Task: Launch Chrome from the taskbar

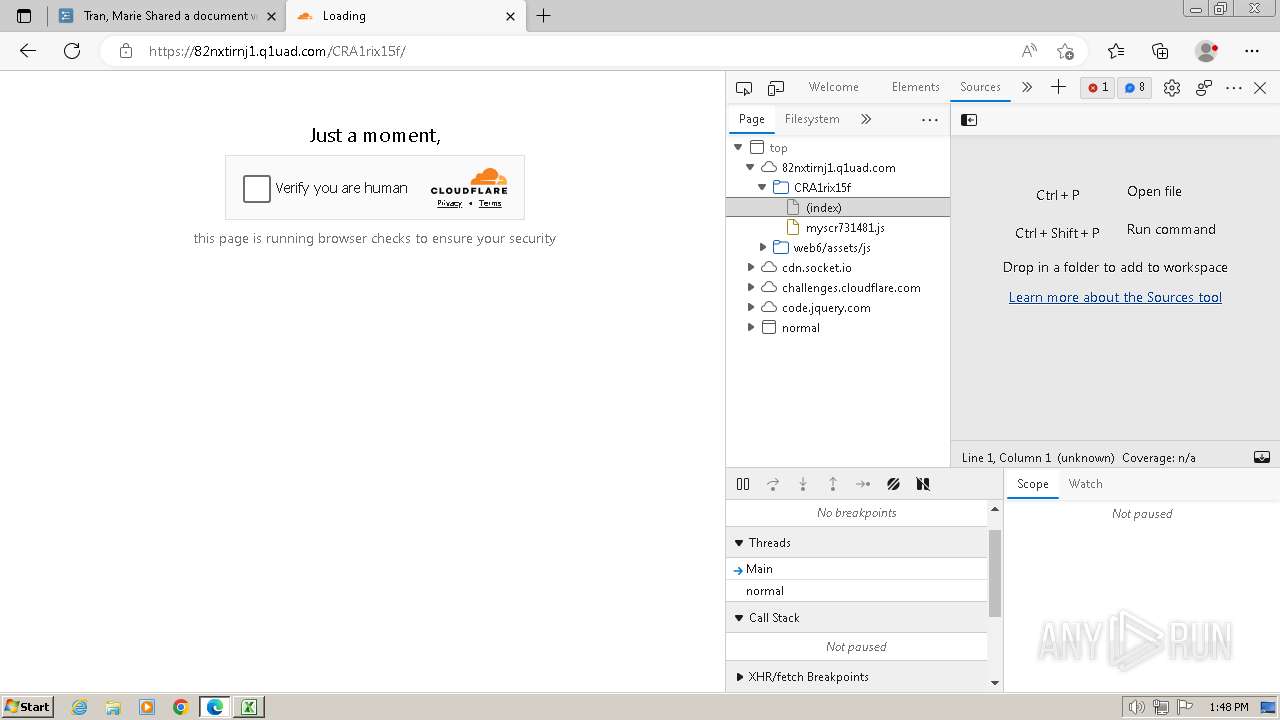Action: [181, 707]
